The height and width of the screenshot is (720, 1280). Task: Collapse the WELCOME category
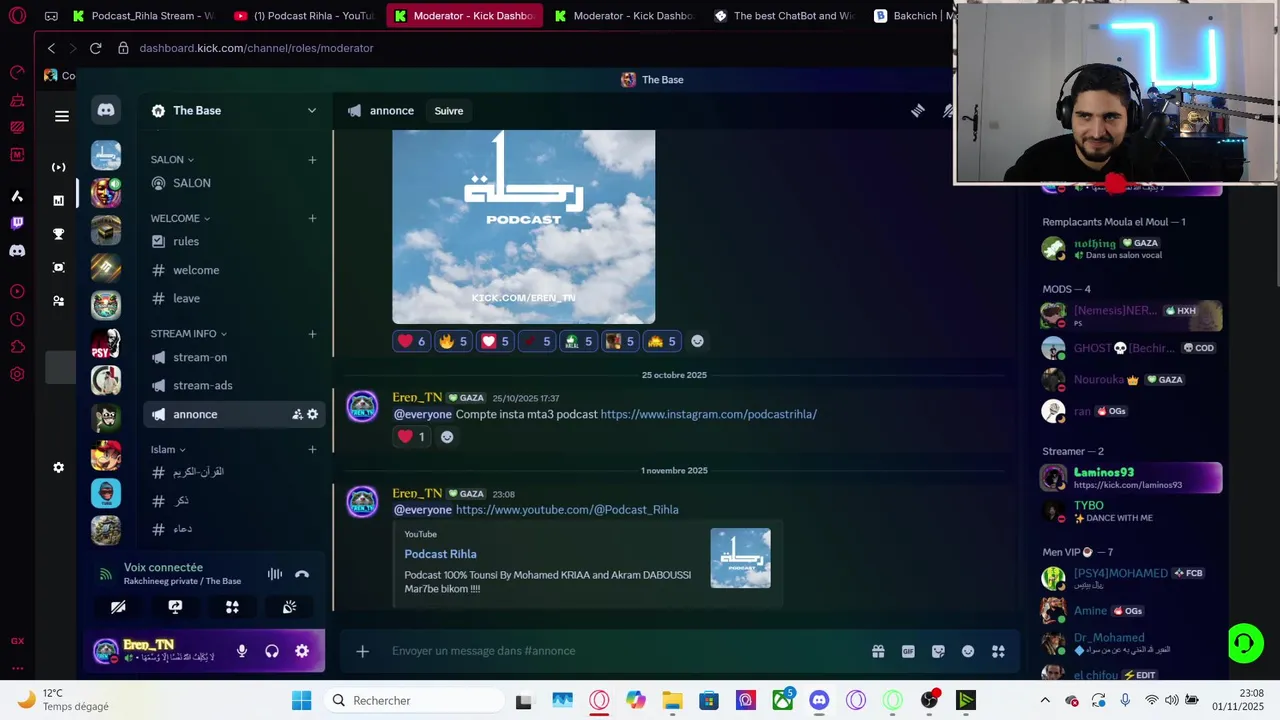coord(180,218)
